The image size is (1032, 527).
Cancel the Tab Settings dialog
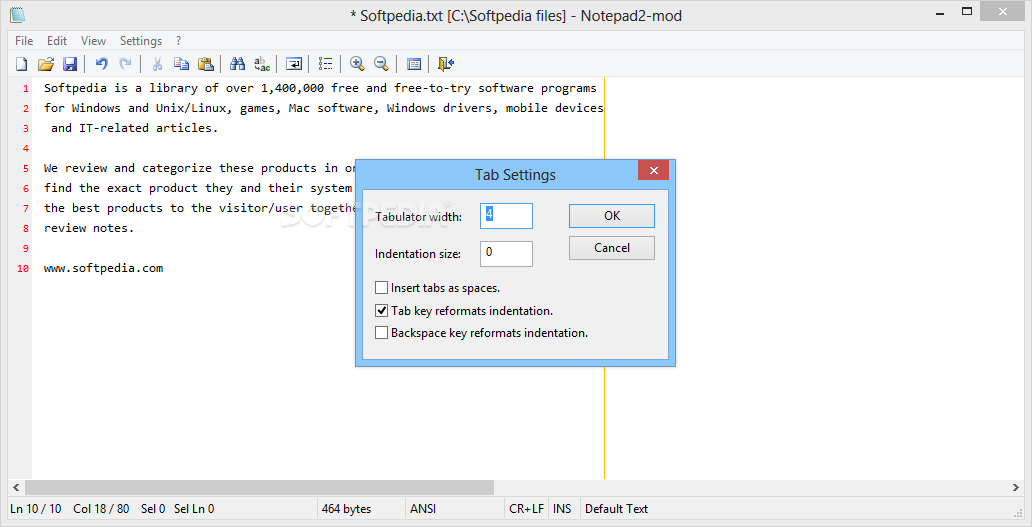[611, 248]
